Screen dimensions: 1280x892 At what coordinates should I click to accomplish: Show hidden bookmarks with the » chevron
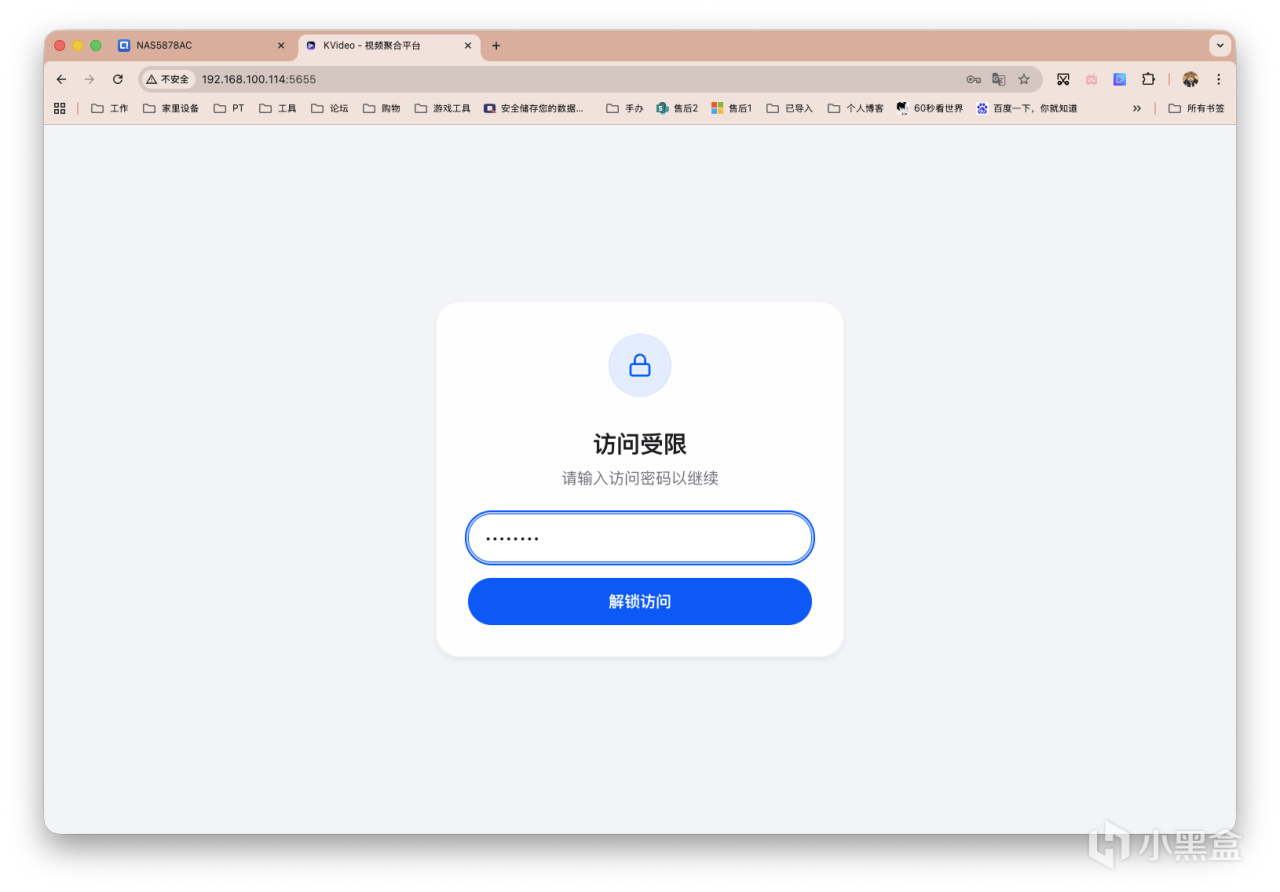[x=1137, y=108]
